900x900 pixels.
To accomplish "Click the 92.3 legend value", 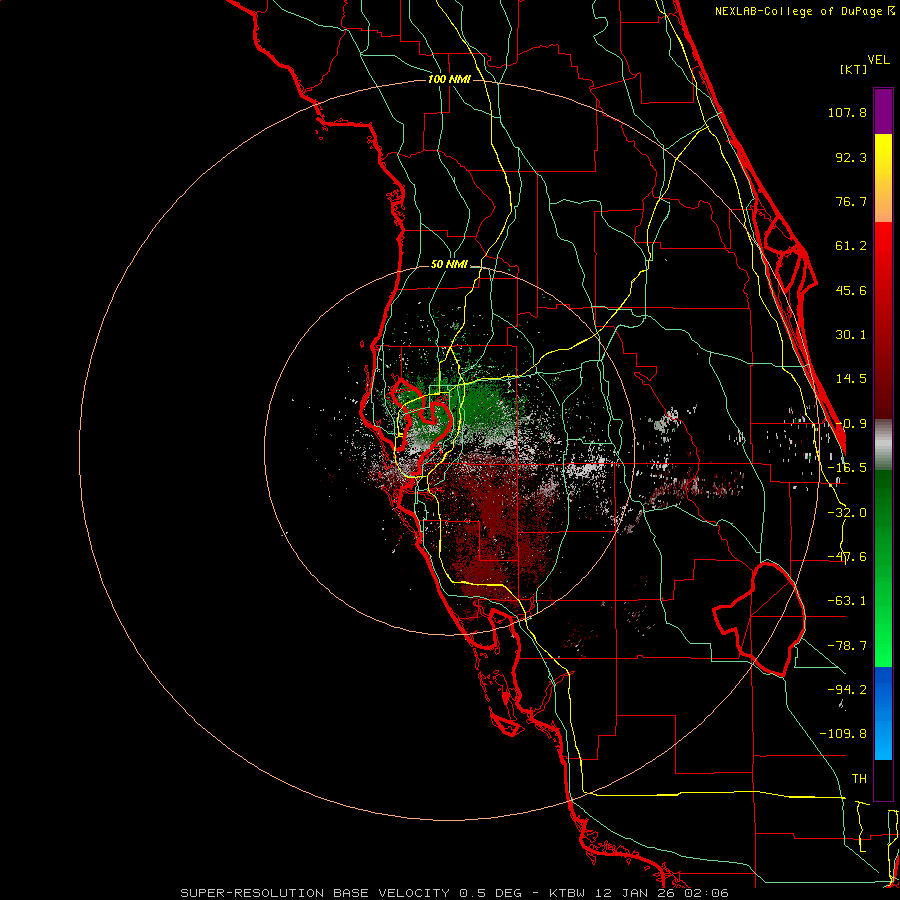I will (851, 157).
